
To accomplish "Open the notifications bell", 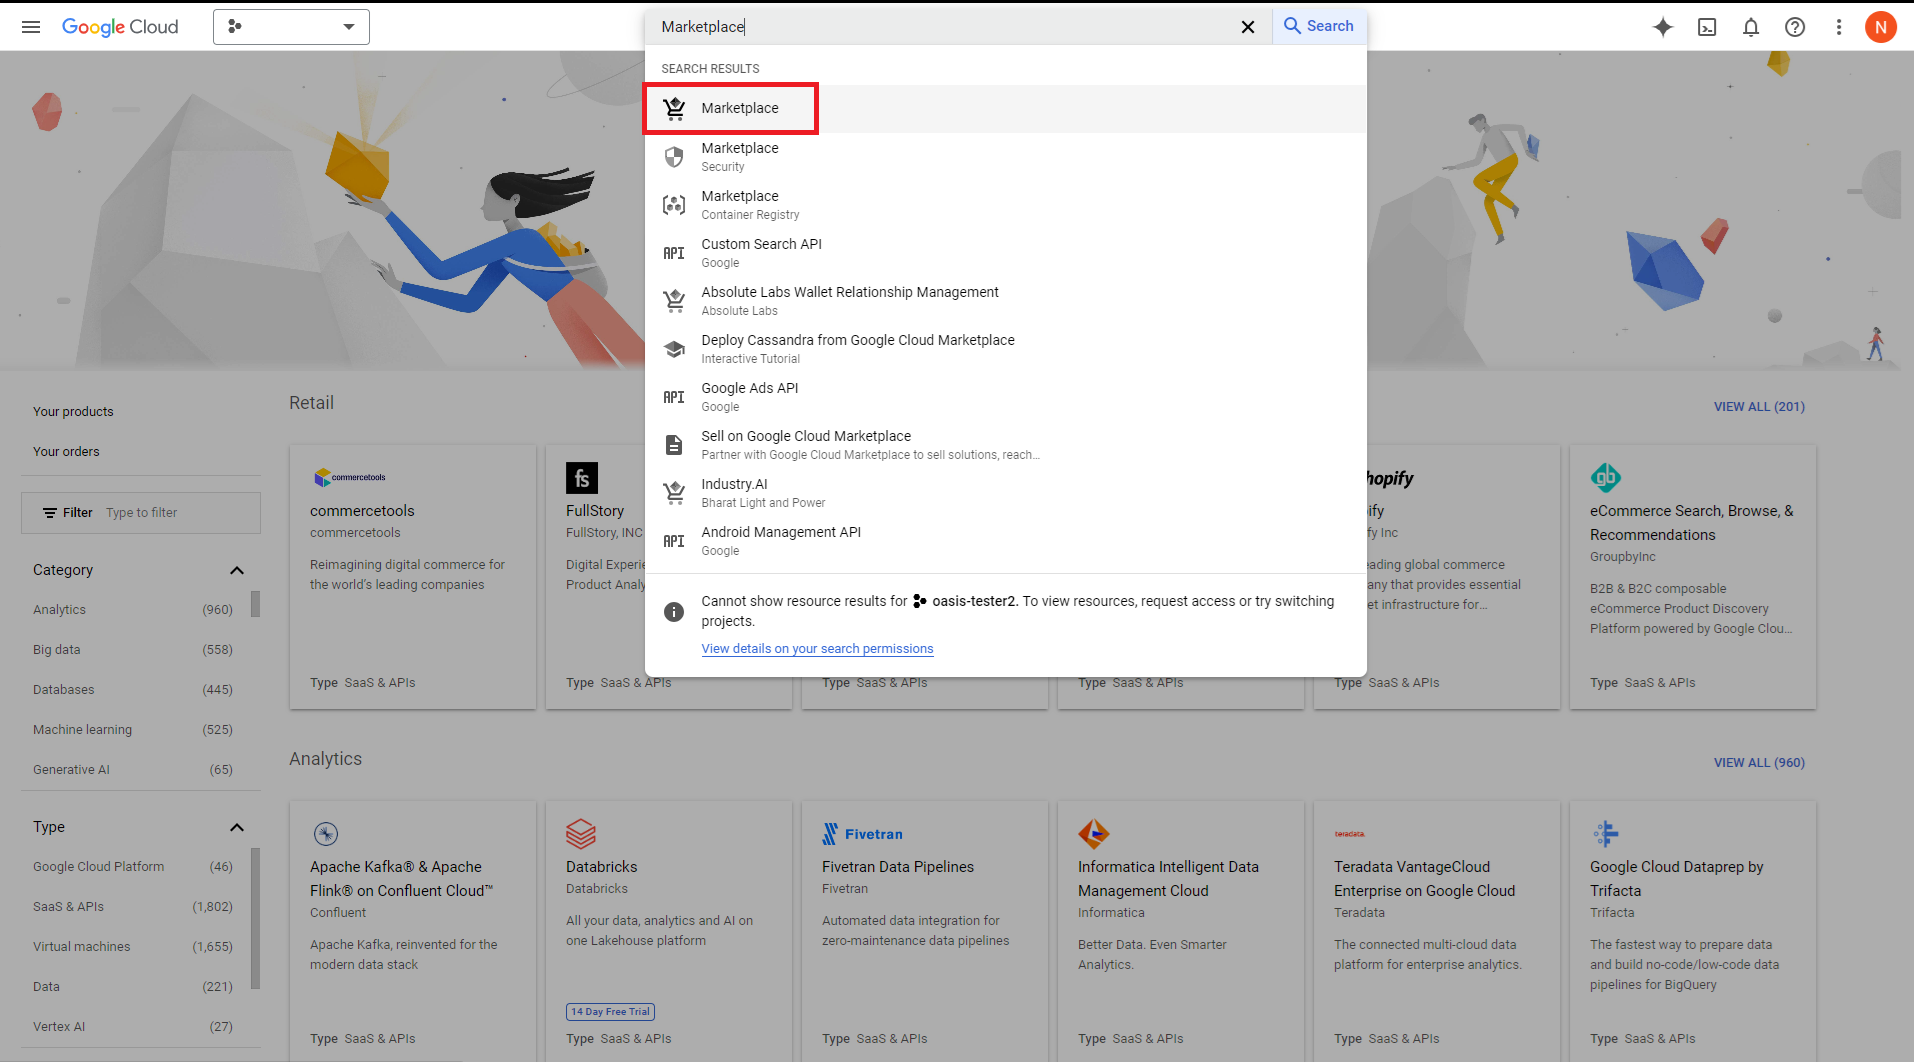I will click(1751, 27).
